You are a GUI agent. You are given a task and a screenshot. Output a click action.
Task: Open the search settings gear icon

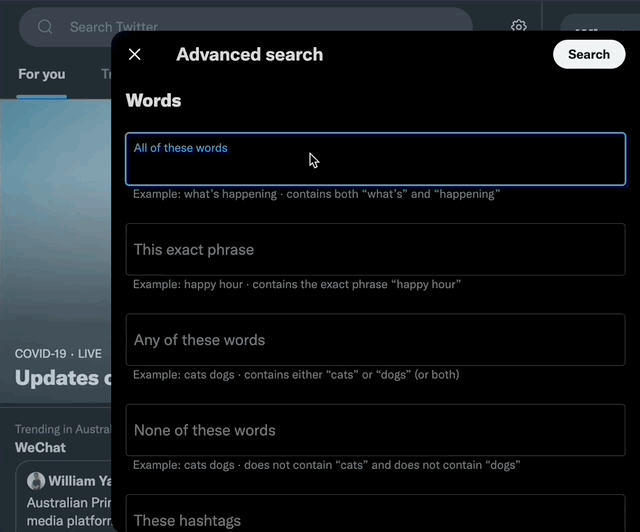[x=518, y=26]
